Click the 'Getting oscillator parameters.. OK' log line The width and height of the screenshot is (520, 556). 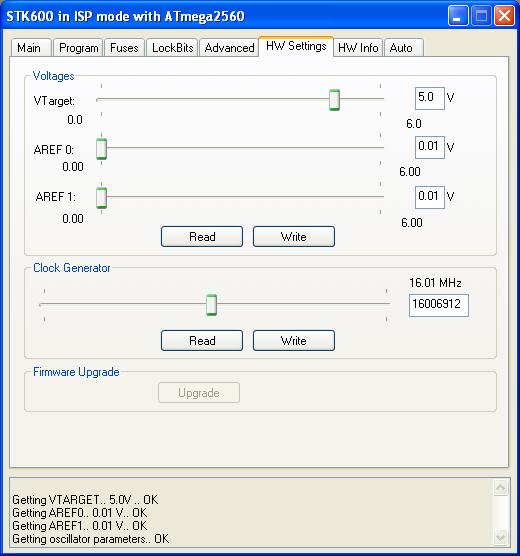[90, 539]
